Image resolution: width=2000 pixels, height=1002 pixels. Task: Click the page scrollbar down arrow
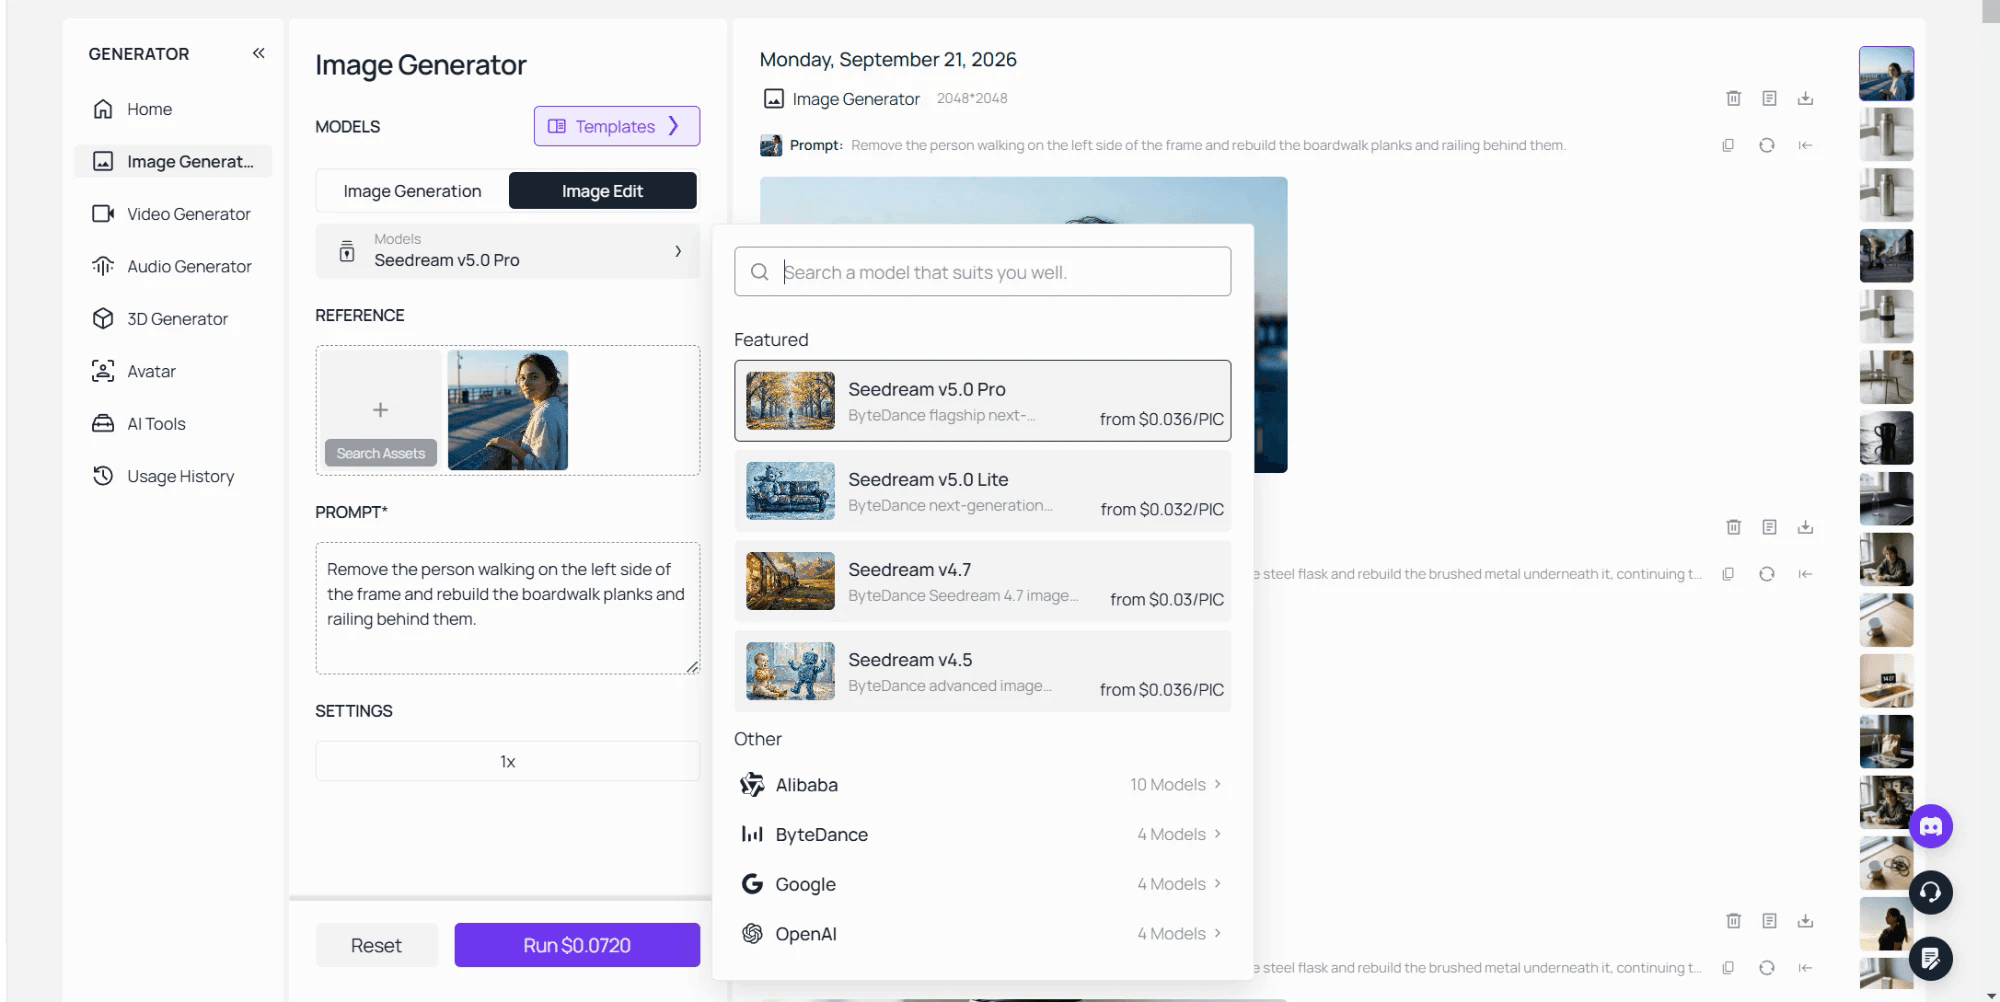coord(1991,996)
